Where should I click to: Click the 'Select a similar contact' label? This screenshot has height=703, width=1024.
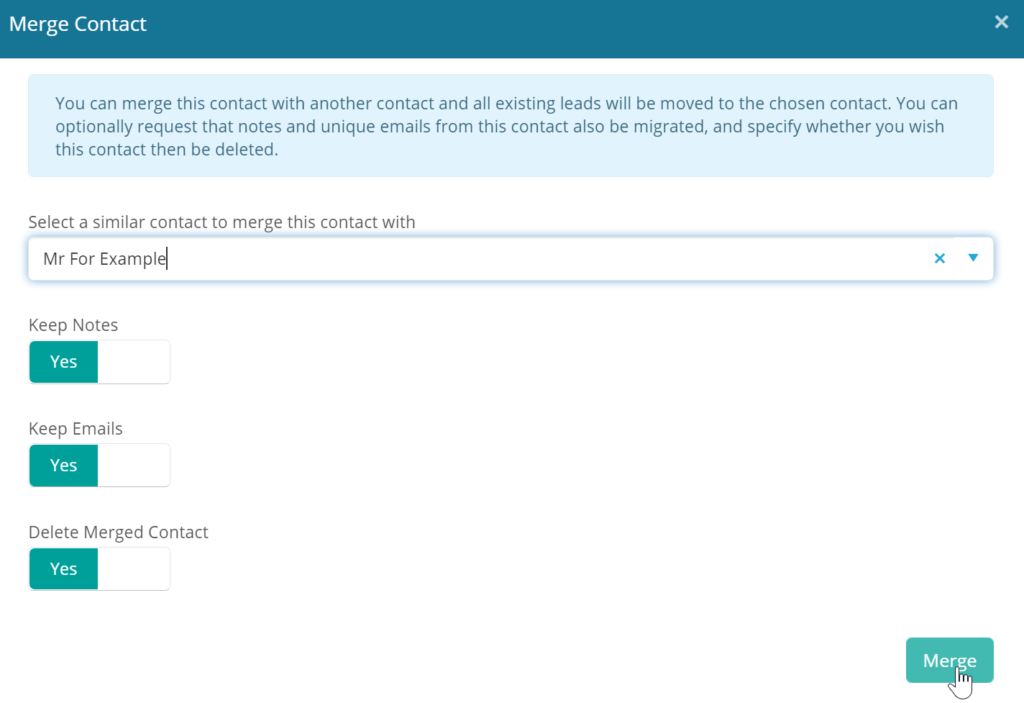point(221,222)
